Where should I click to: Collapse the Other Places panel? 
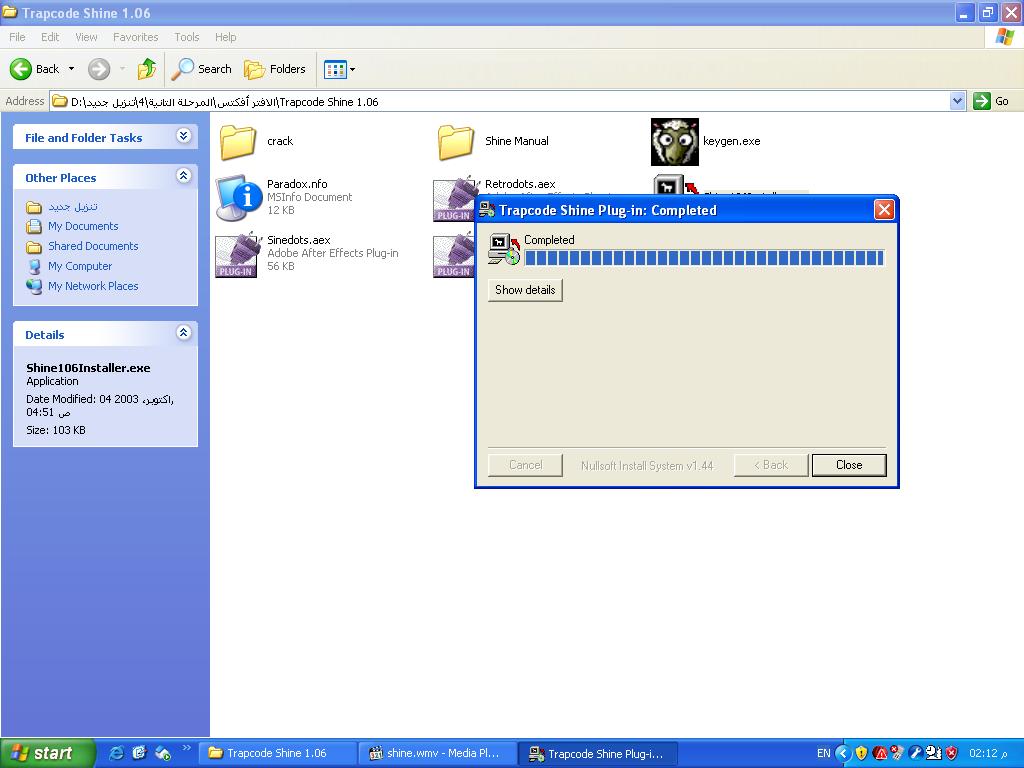click(x=184, y=176)
